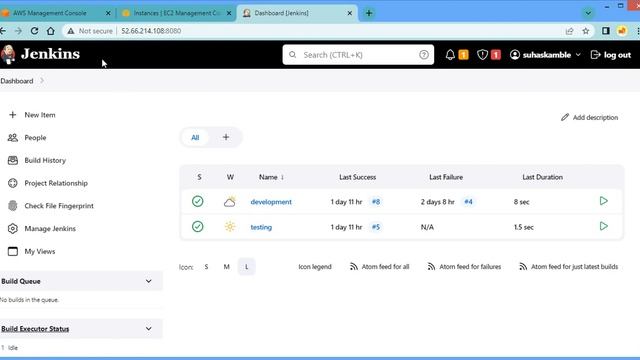
Task: Click the sunny weather icon for testing
Action: [x=230, y=227]
